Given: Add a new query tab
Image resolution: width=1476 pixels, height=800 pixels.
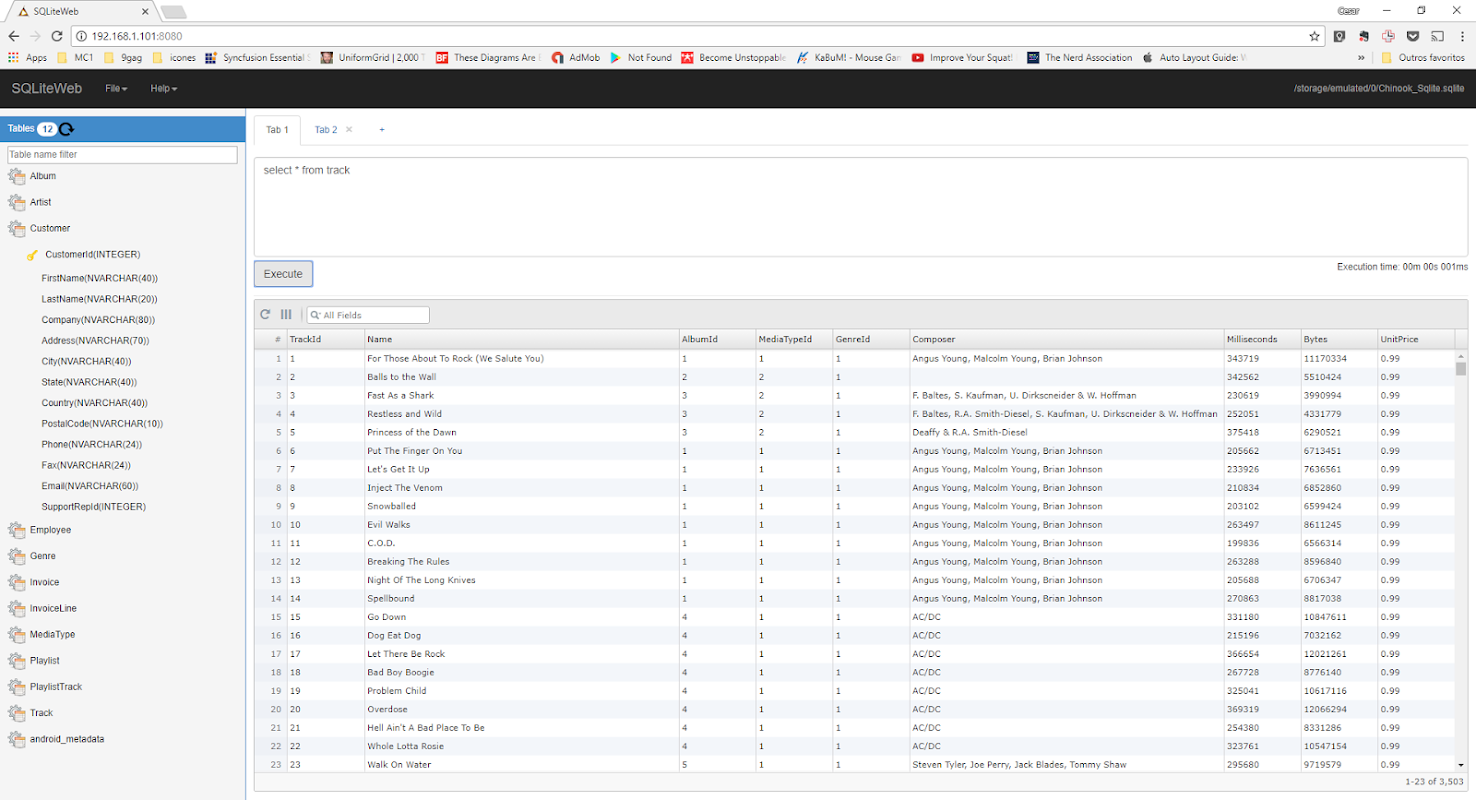Looking at the screenshot, I should (x=382, y=130).
